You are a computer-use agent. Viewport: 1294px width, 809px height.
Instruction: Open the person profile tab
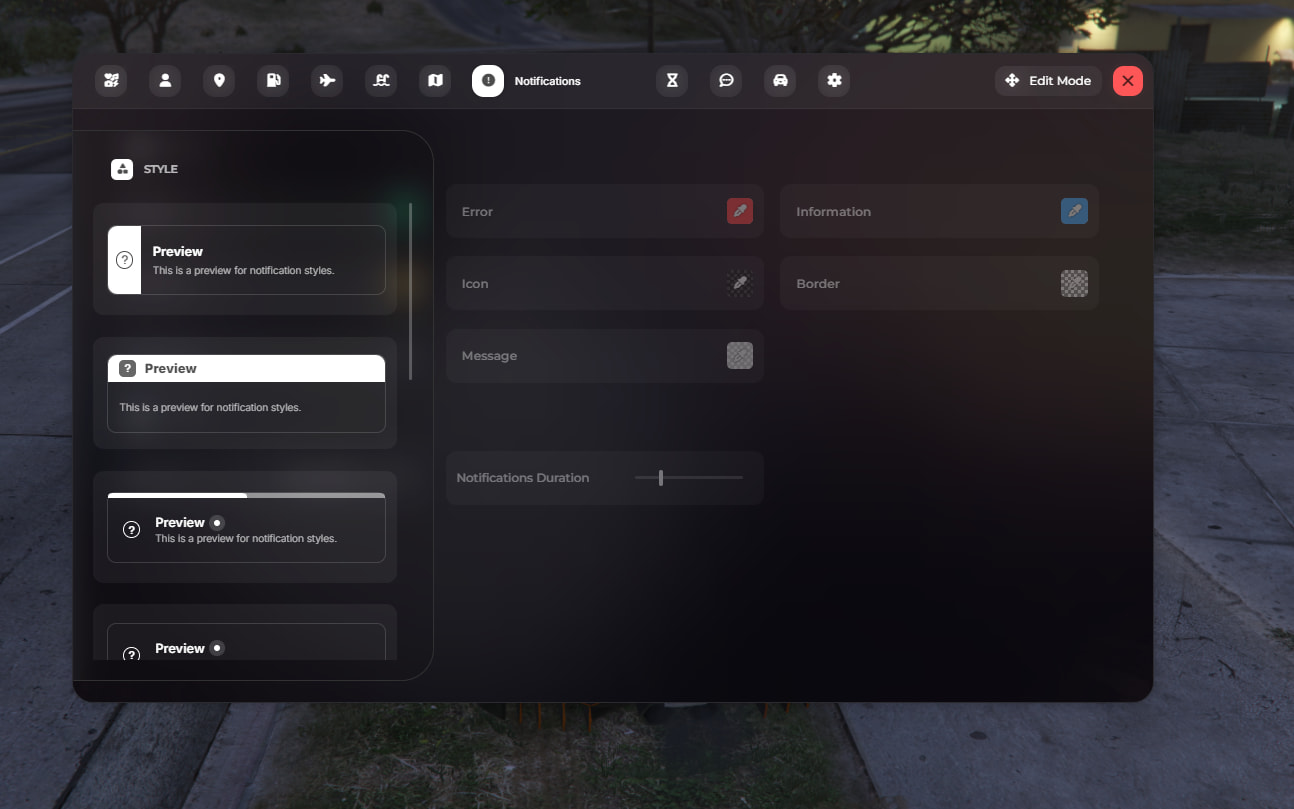point(165,81)
